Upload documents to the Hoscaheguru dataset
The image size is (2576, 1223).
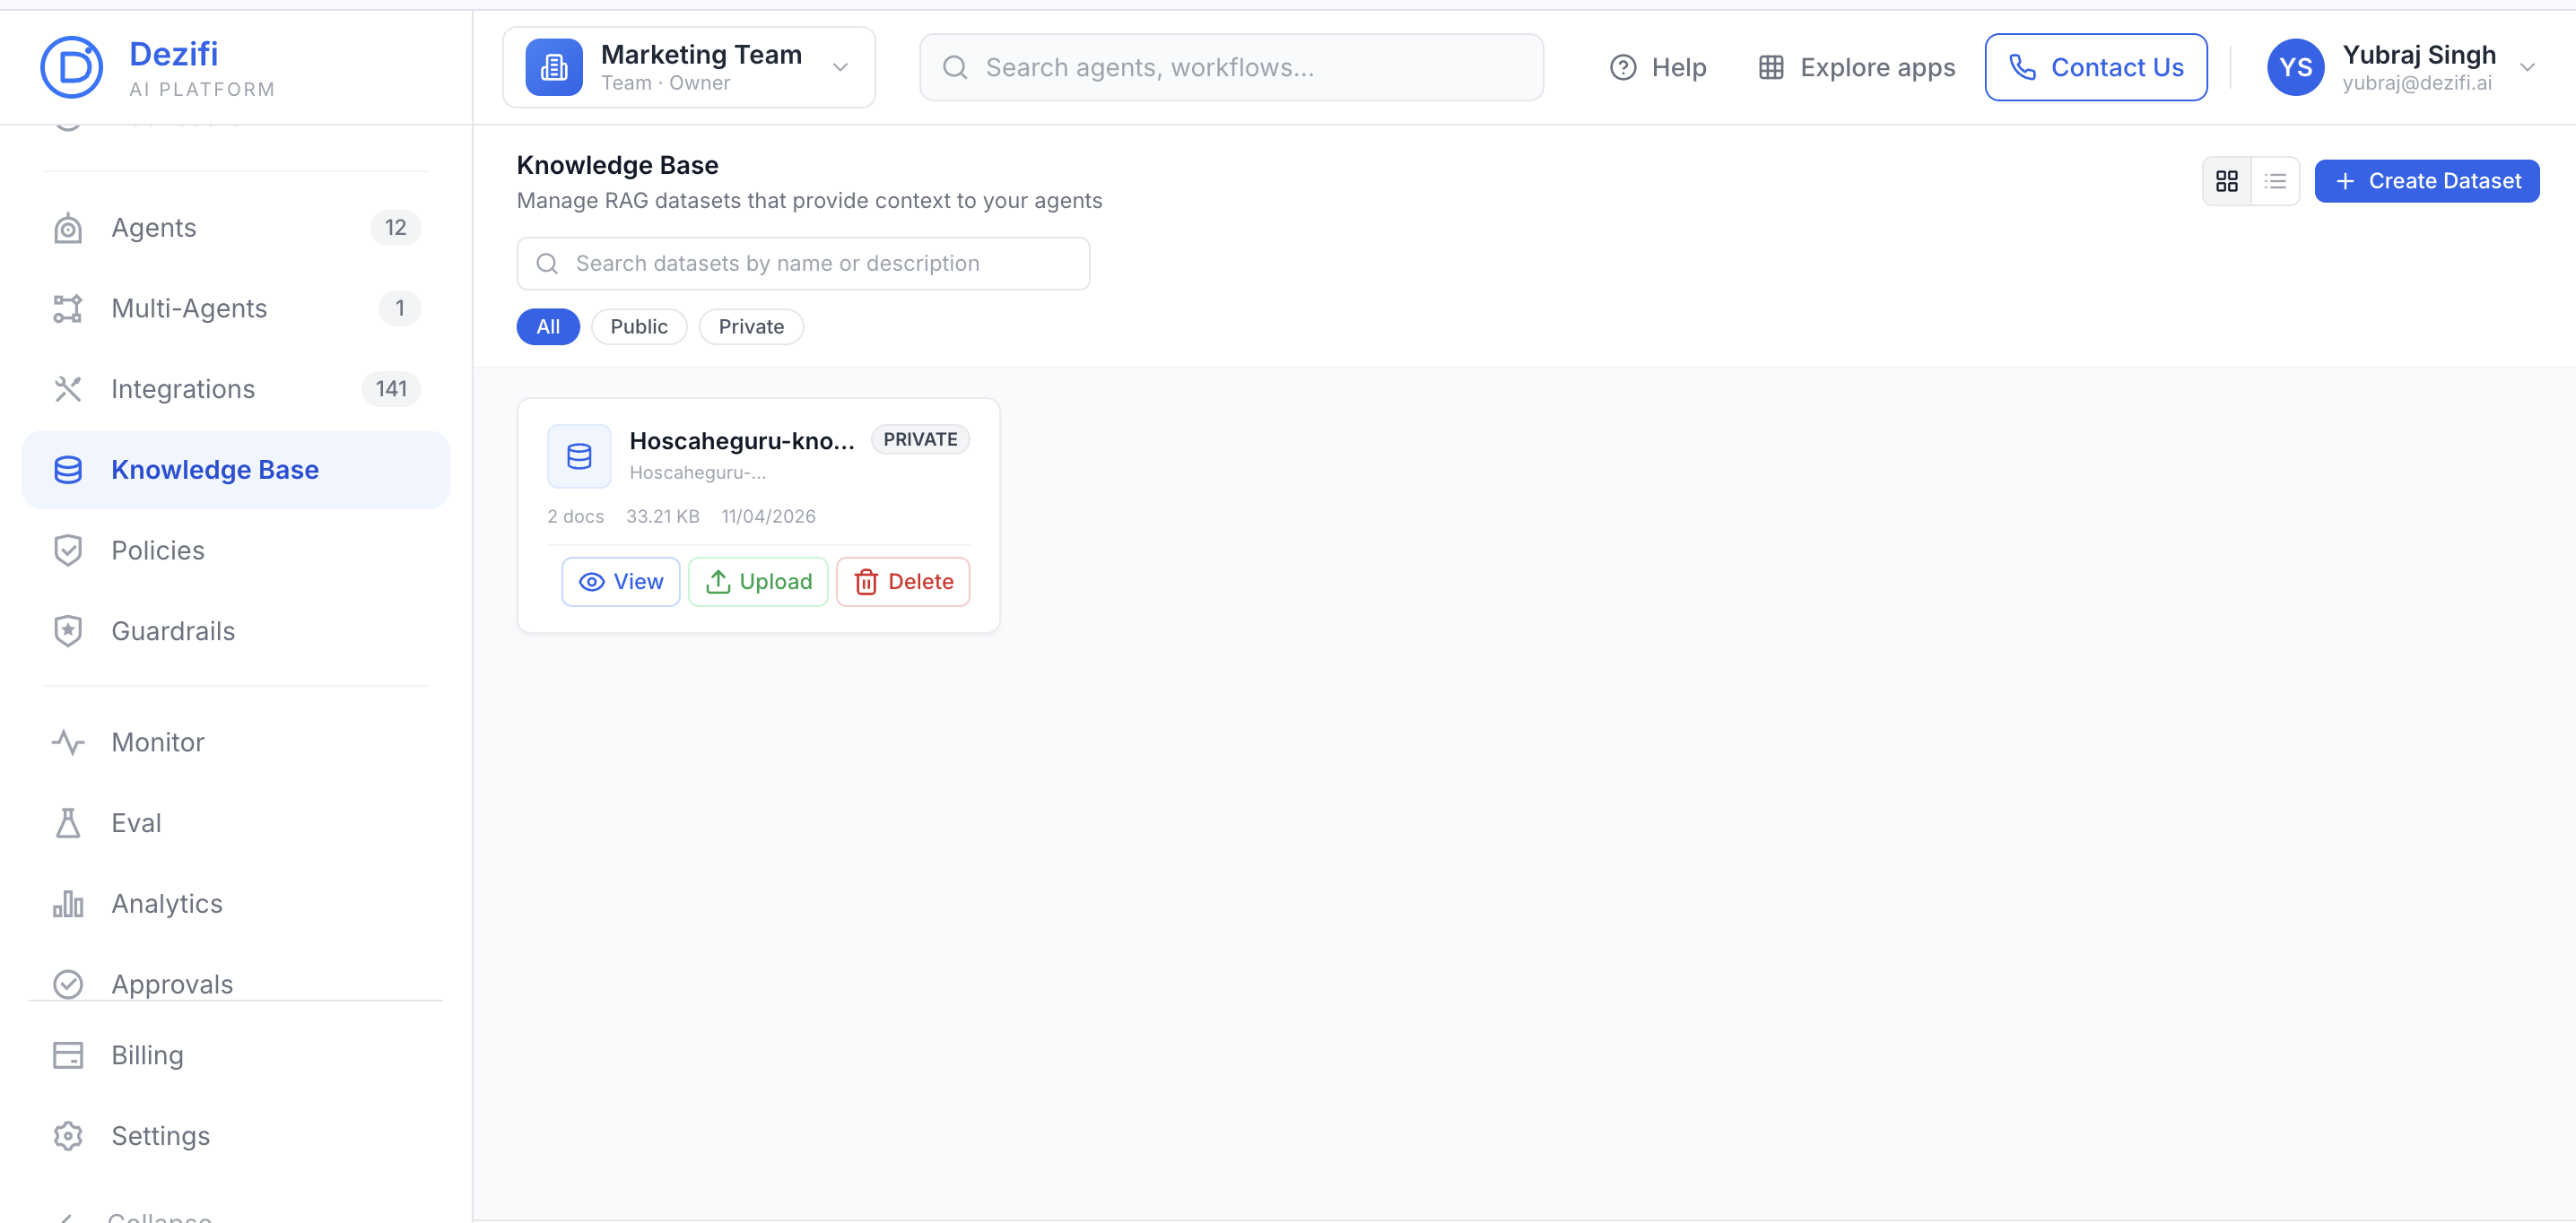coord(758,582)
